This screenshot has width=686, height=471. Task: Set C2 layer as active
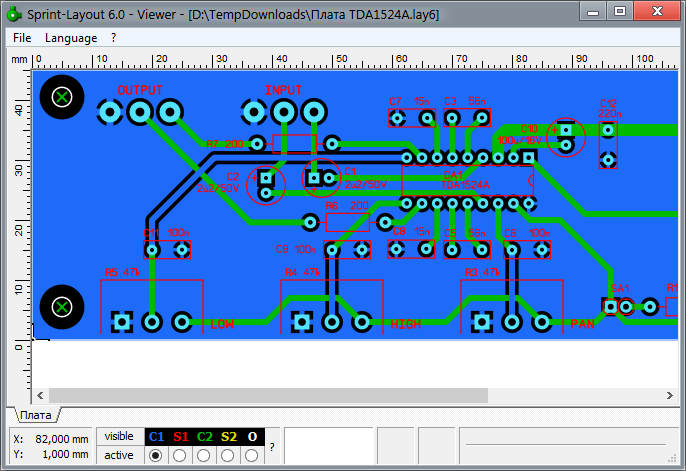203,456
